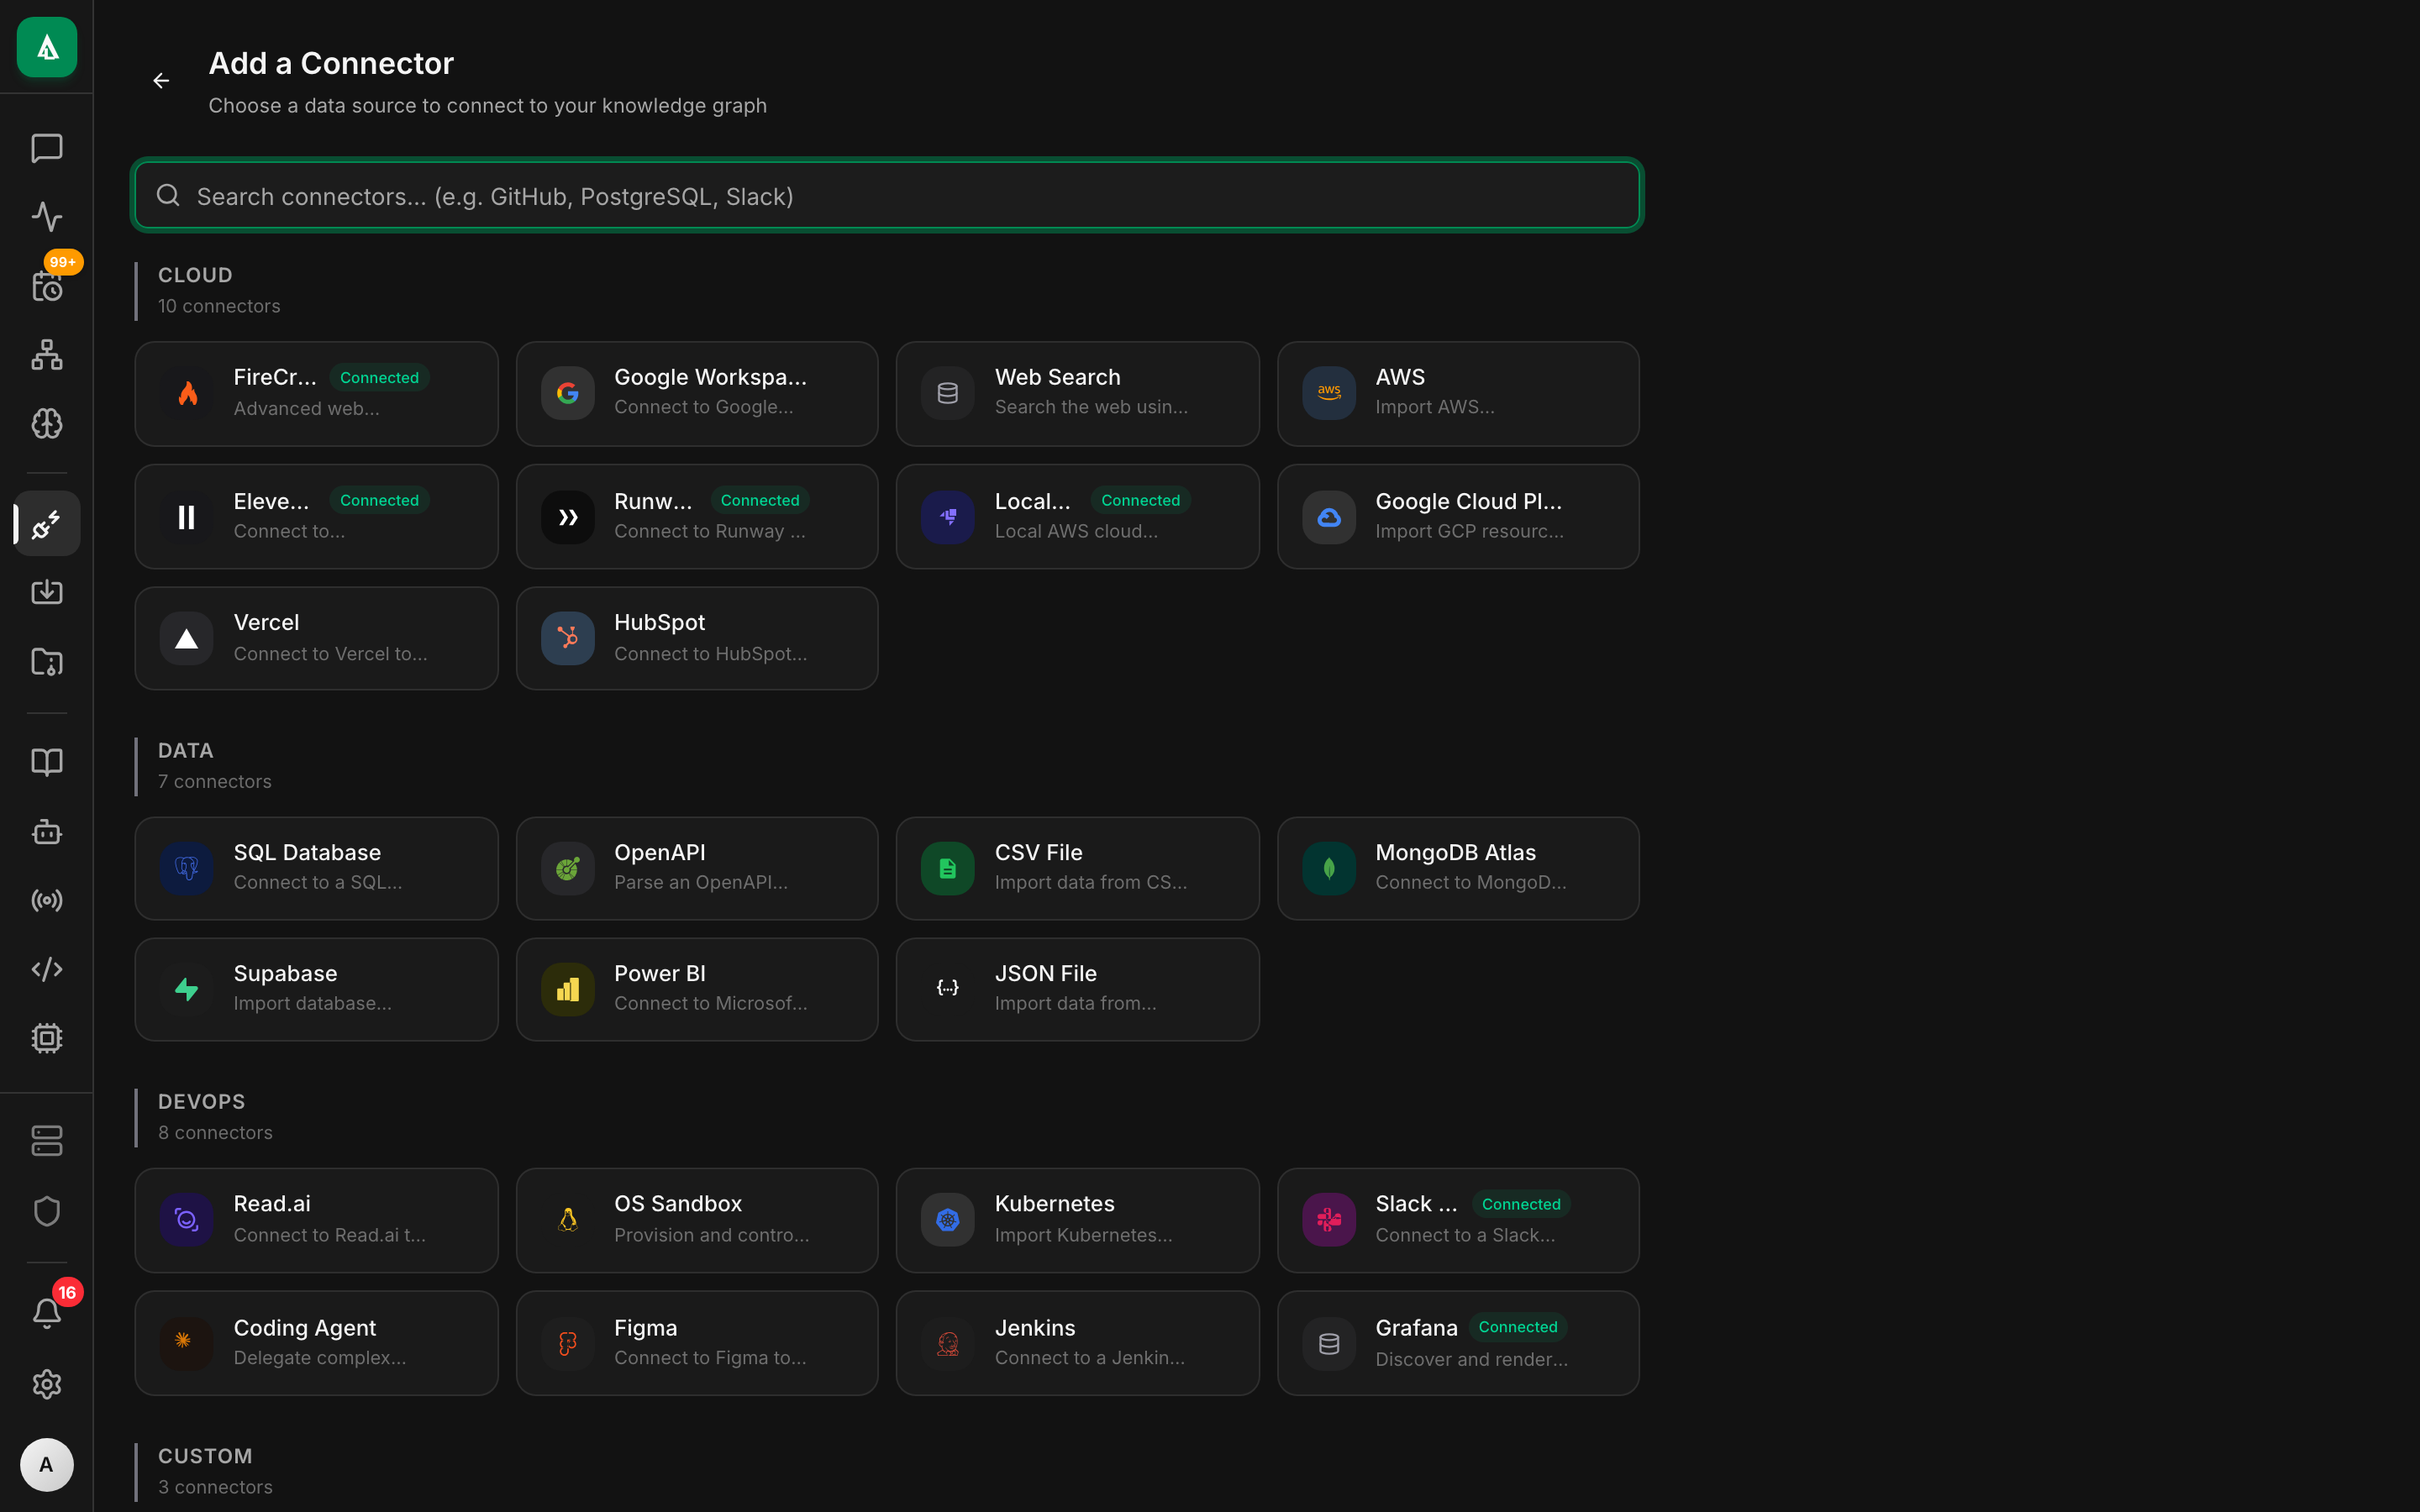Open the secure folder icon
The width and height of the screenshot is (2420, 1512).
(47, 662)
